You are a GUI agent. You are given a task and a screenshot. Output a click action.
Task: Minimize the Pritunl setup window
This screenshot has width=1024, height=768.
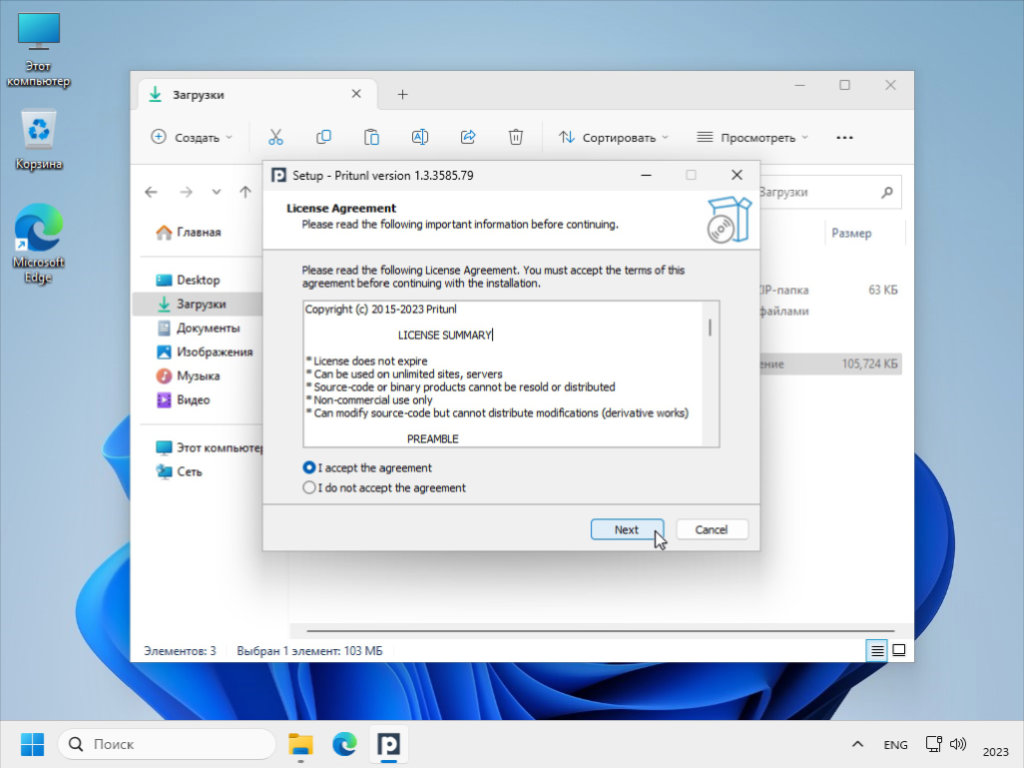coord(646,175)
